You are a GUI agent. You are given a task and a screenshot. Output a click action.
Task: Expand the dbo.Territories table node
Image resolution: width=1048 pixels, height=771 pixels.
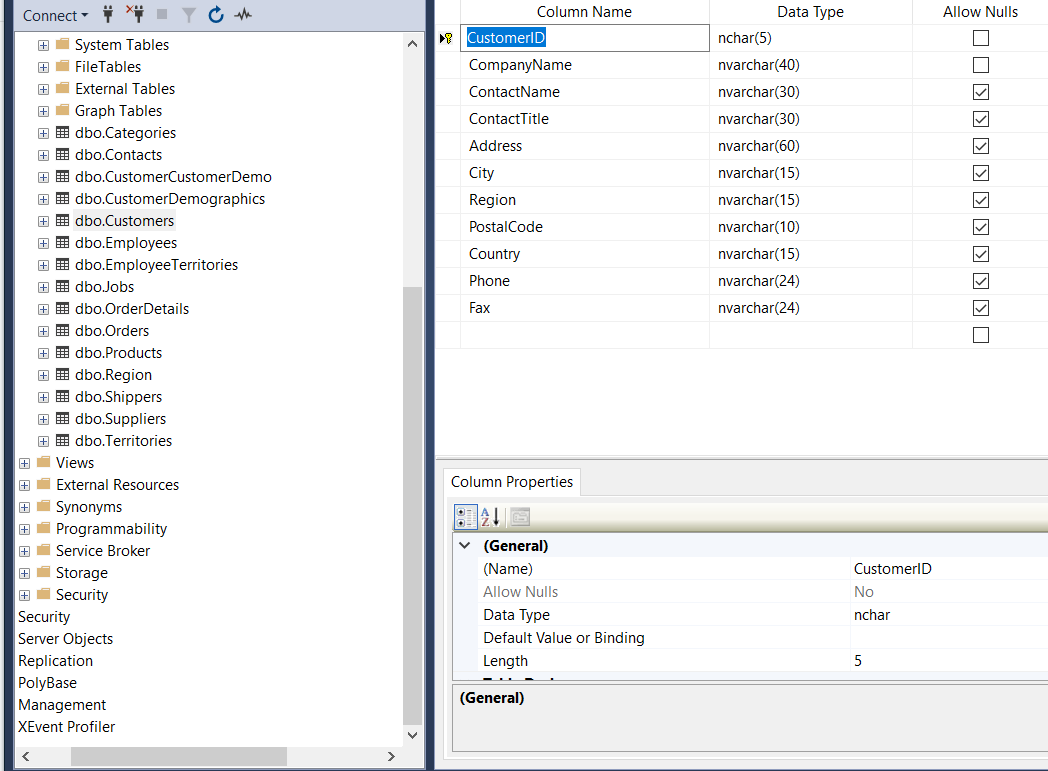tap(43, 442)
